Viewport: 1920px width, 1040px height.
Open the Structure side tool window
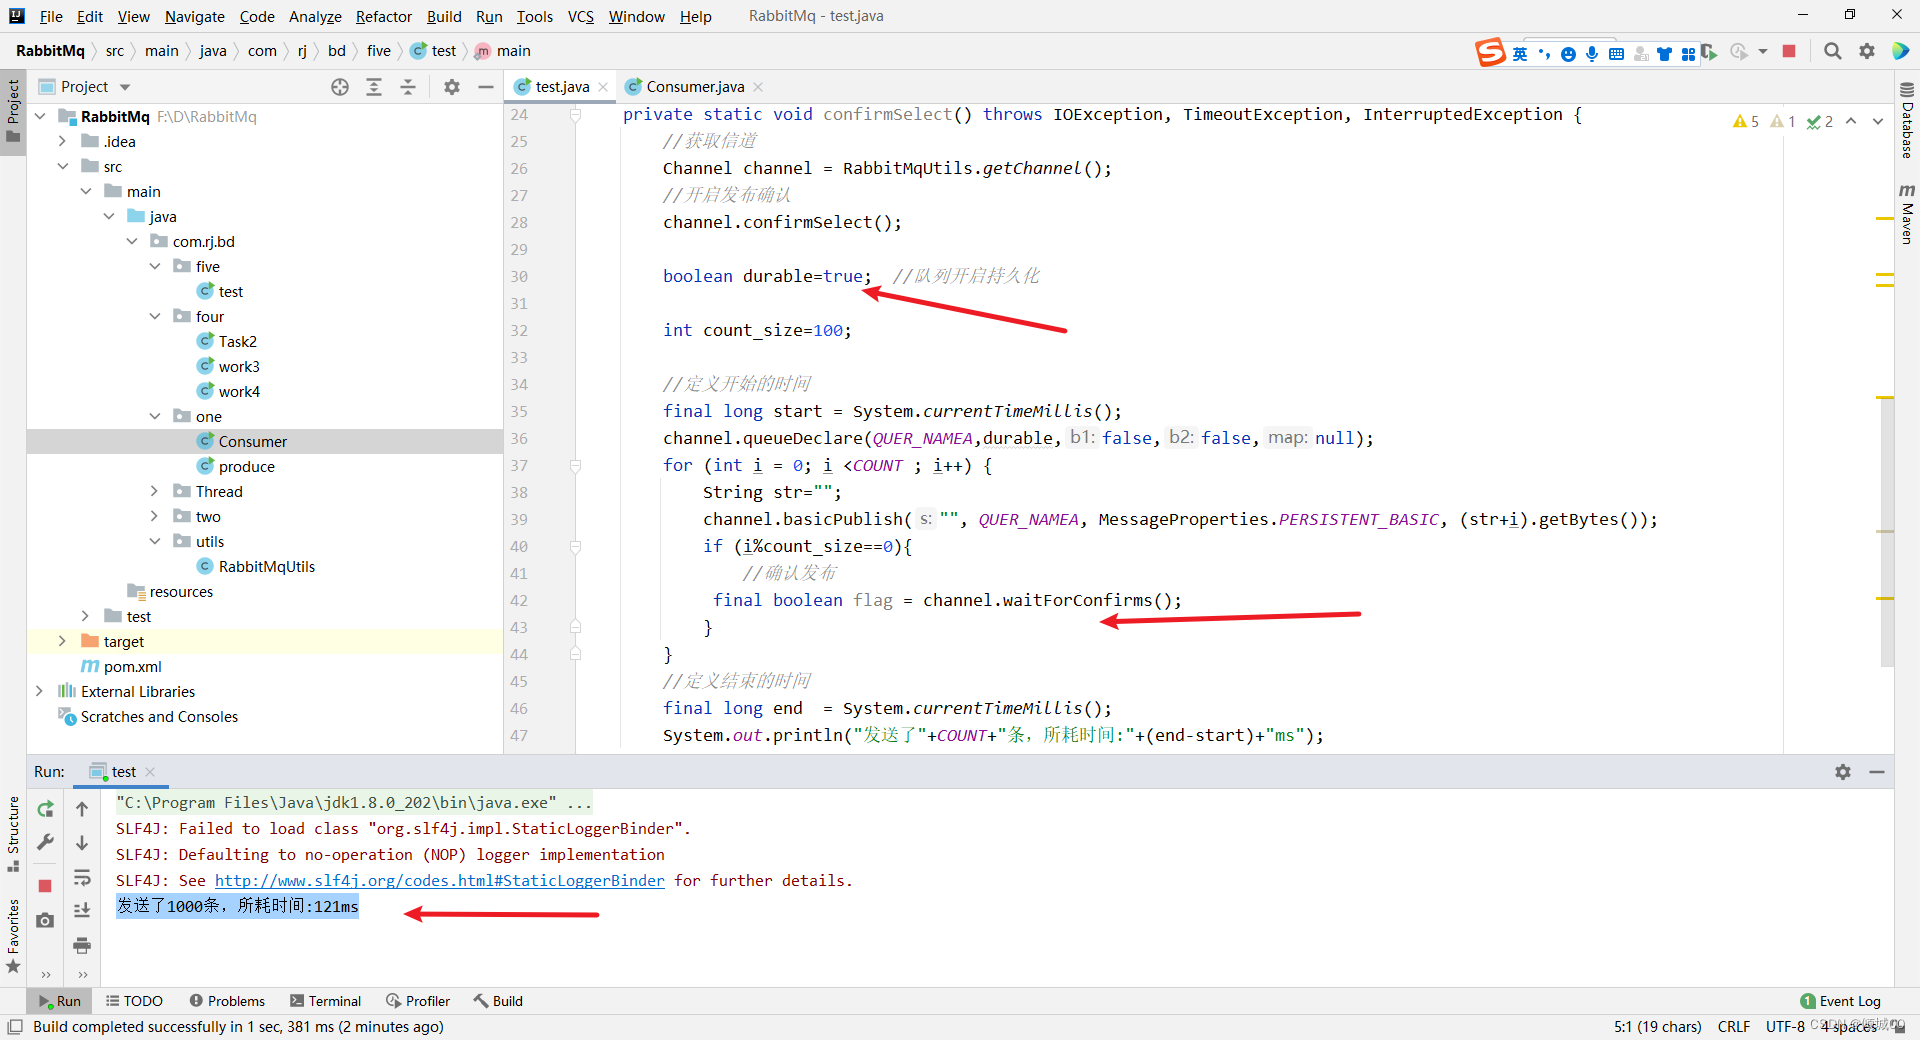tap(13, 833)
